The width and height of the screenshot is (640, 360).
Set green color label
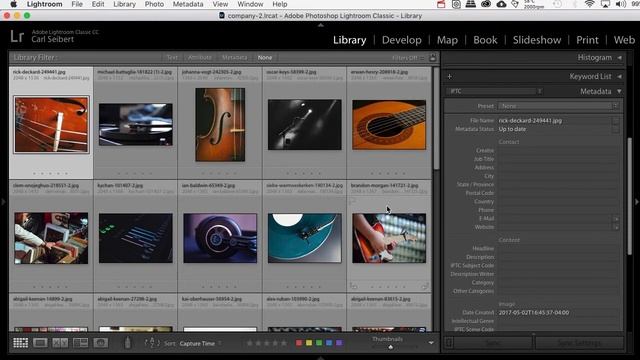coord(319,343)
